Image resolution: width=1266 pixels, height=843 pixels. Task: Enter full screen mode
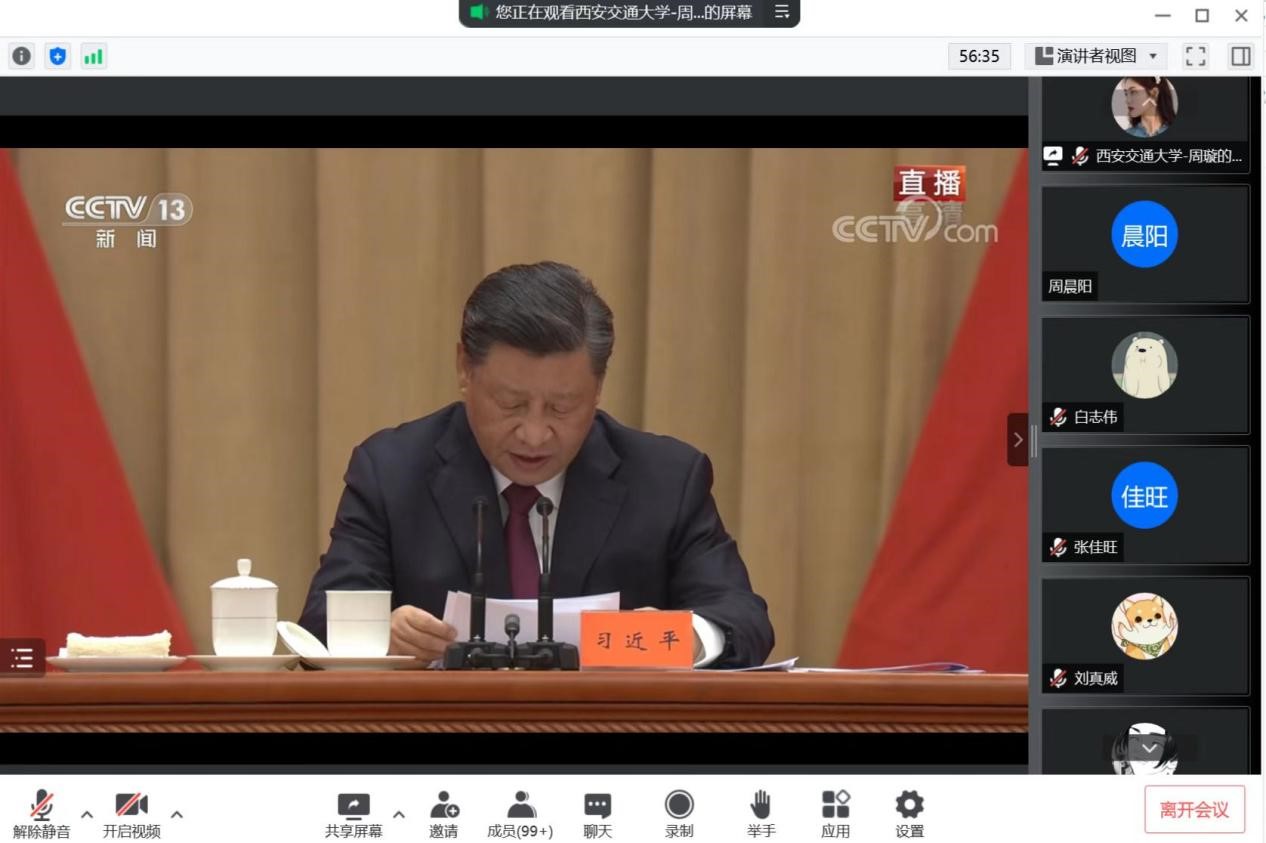pos(1195,56)
